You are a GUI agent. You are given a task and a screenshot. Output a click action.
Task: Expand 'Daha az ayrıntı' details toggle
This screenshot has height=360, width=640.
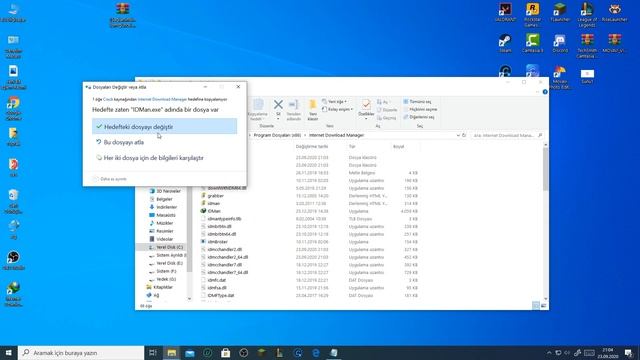110,179
